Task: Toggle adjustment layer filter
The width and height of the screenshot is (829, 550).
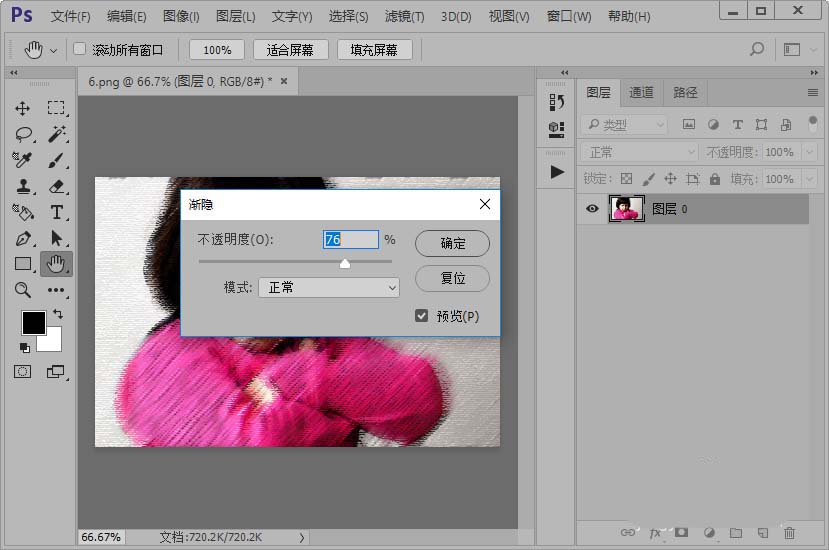Action: click(x=713, y=124)
